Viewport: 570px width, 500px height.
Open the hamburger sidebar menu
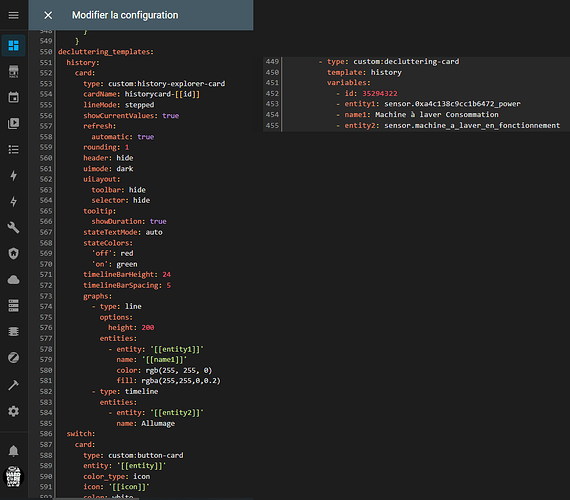(13, 15)
